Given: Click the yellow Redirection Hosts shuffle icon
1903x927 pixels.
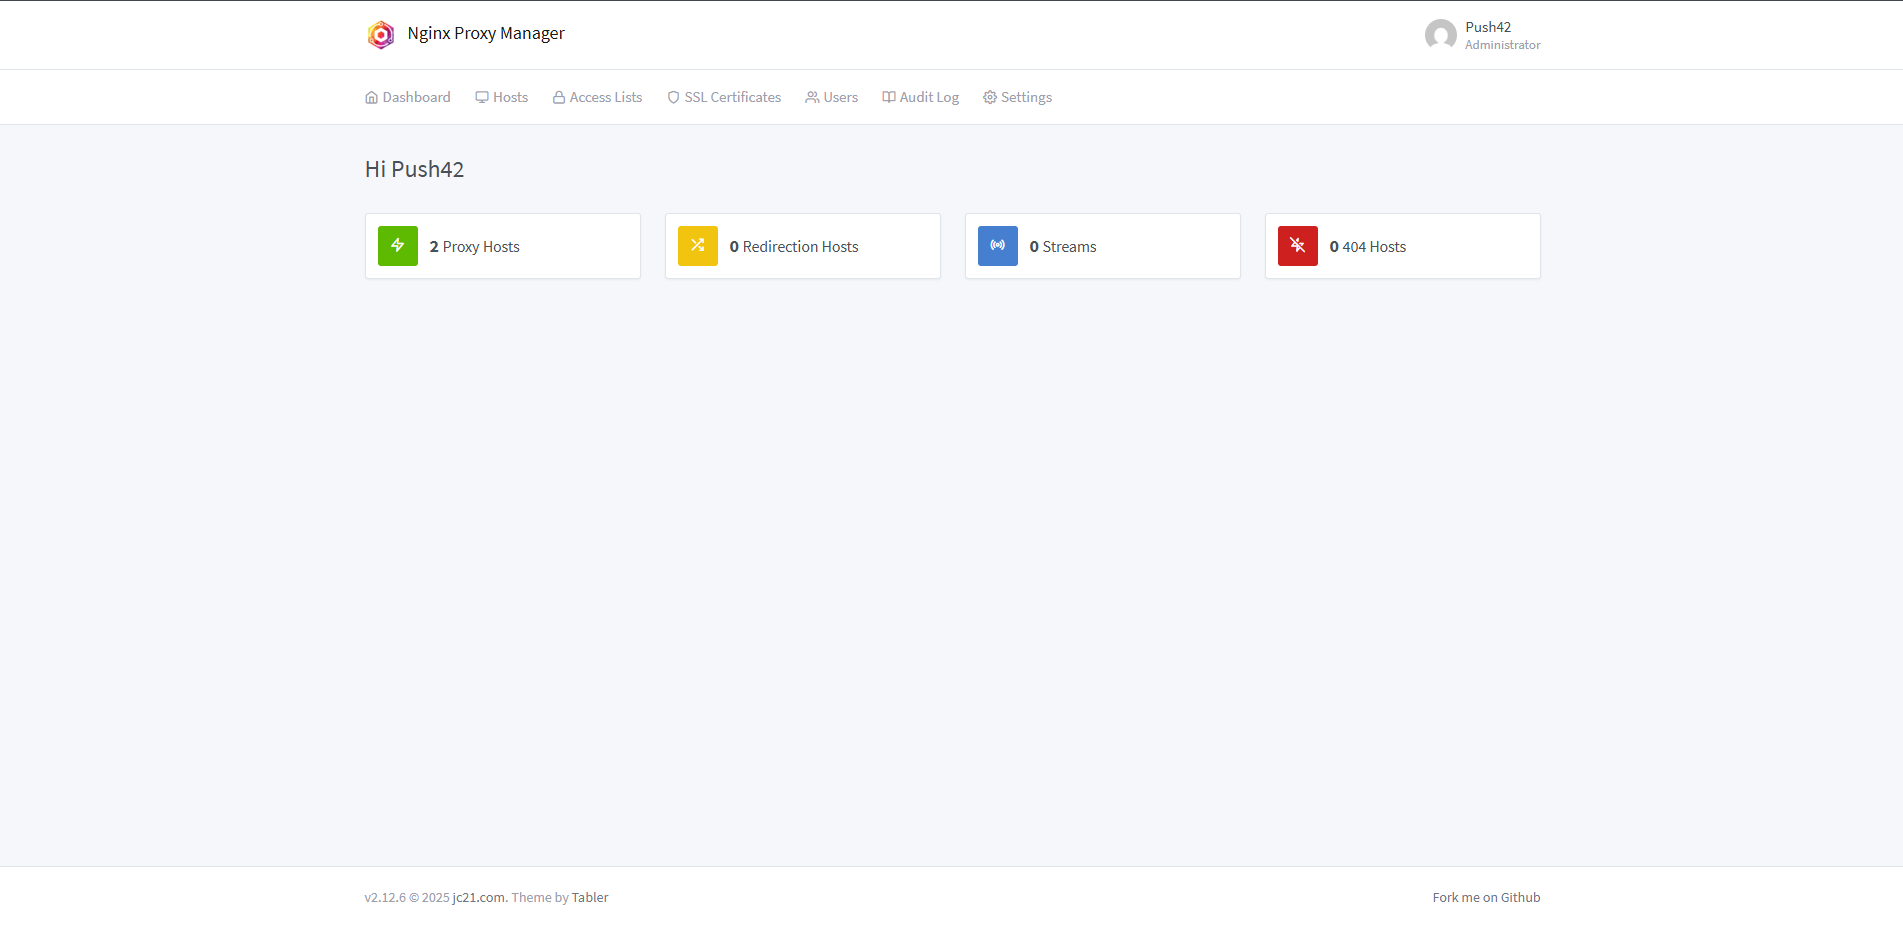Looking at the screenshot, I should [x=697, y=245].
